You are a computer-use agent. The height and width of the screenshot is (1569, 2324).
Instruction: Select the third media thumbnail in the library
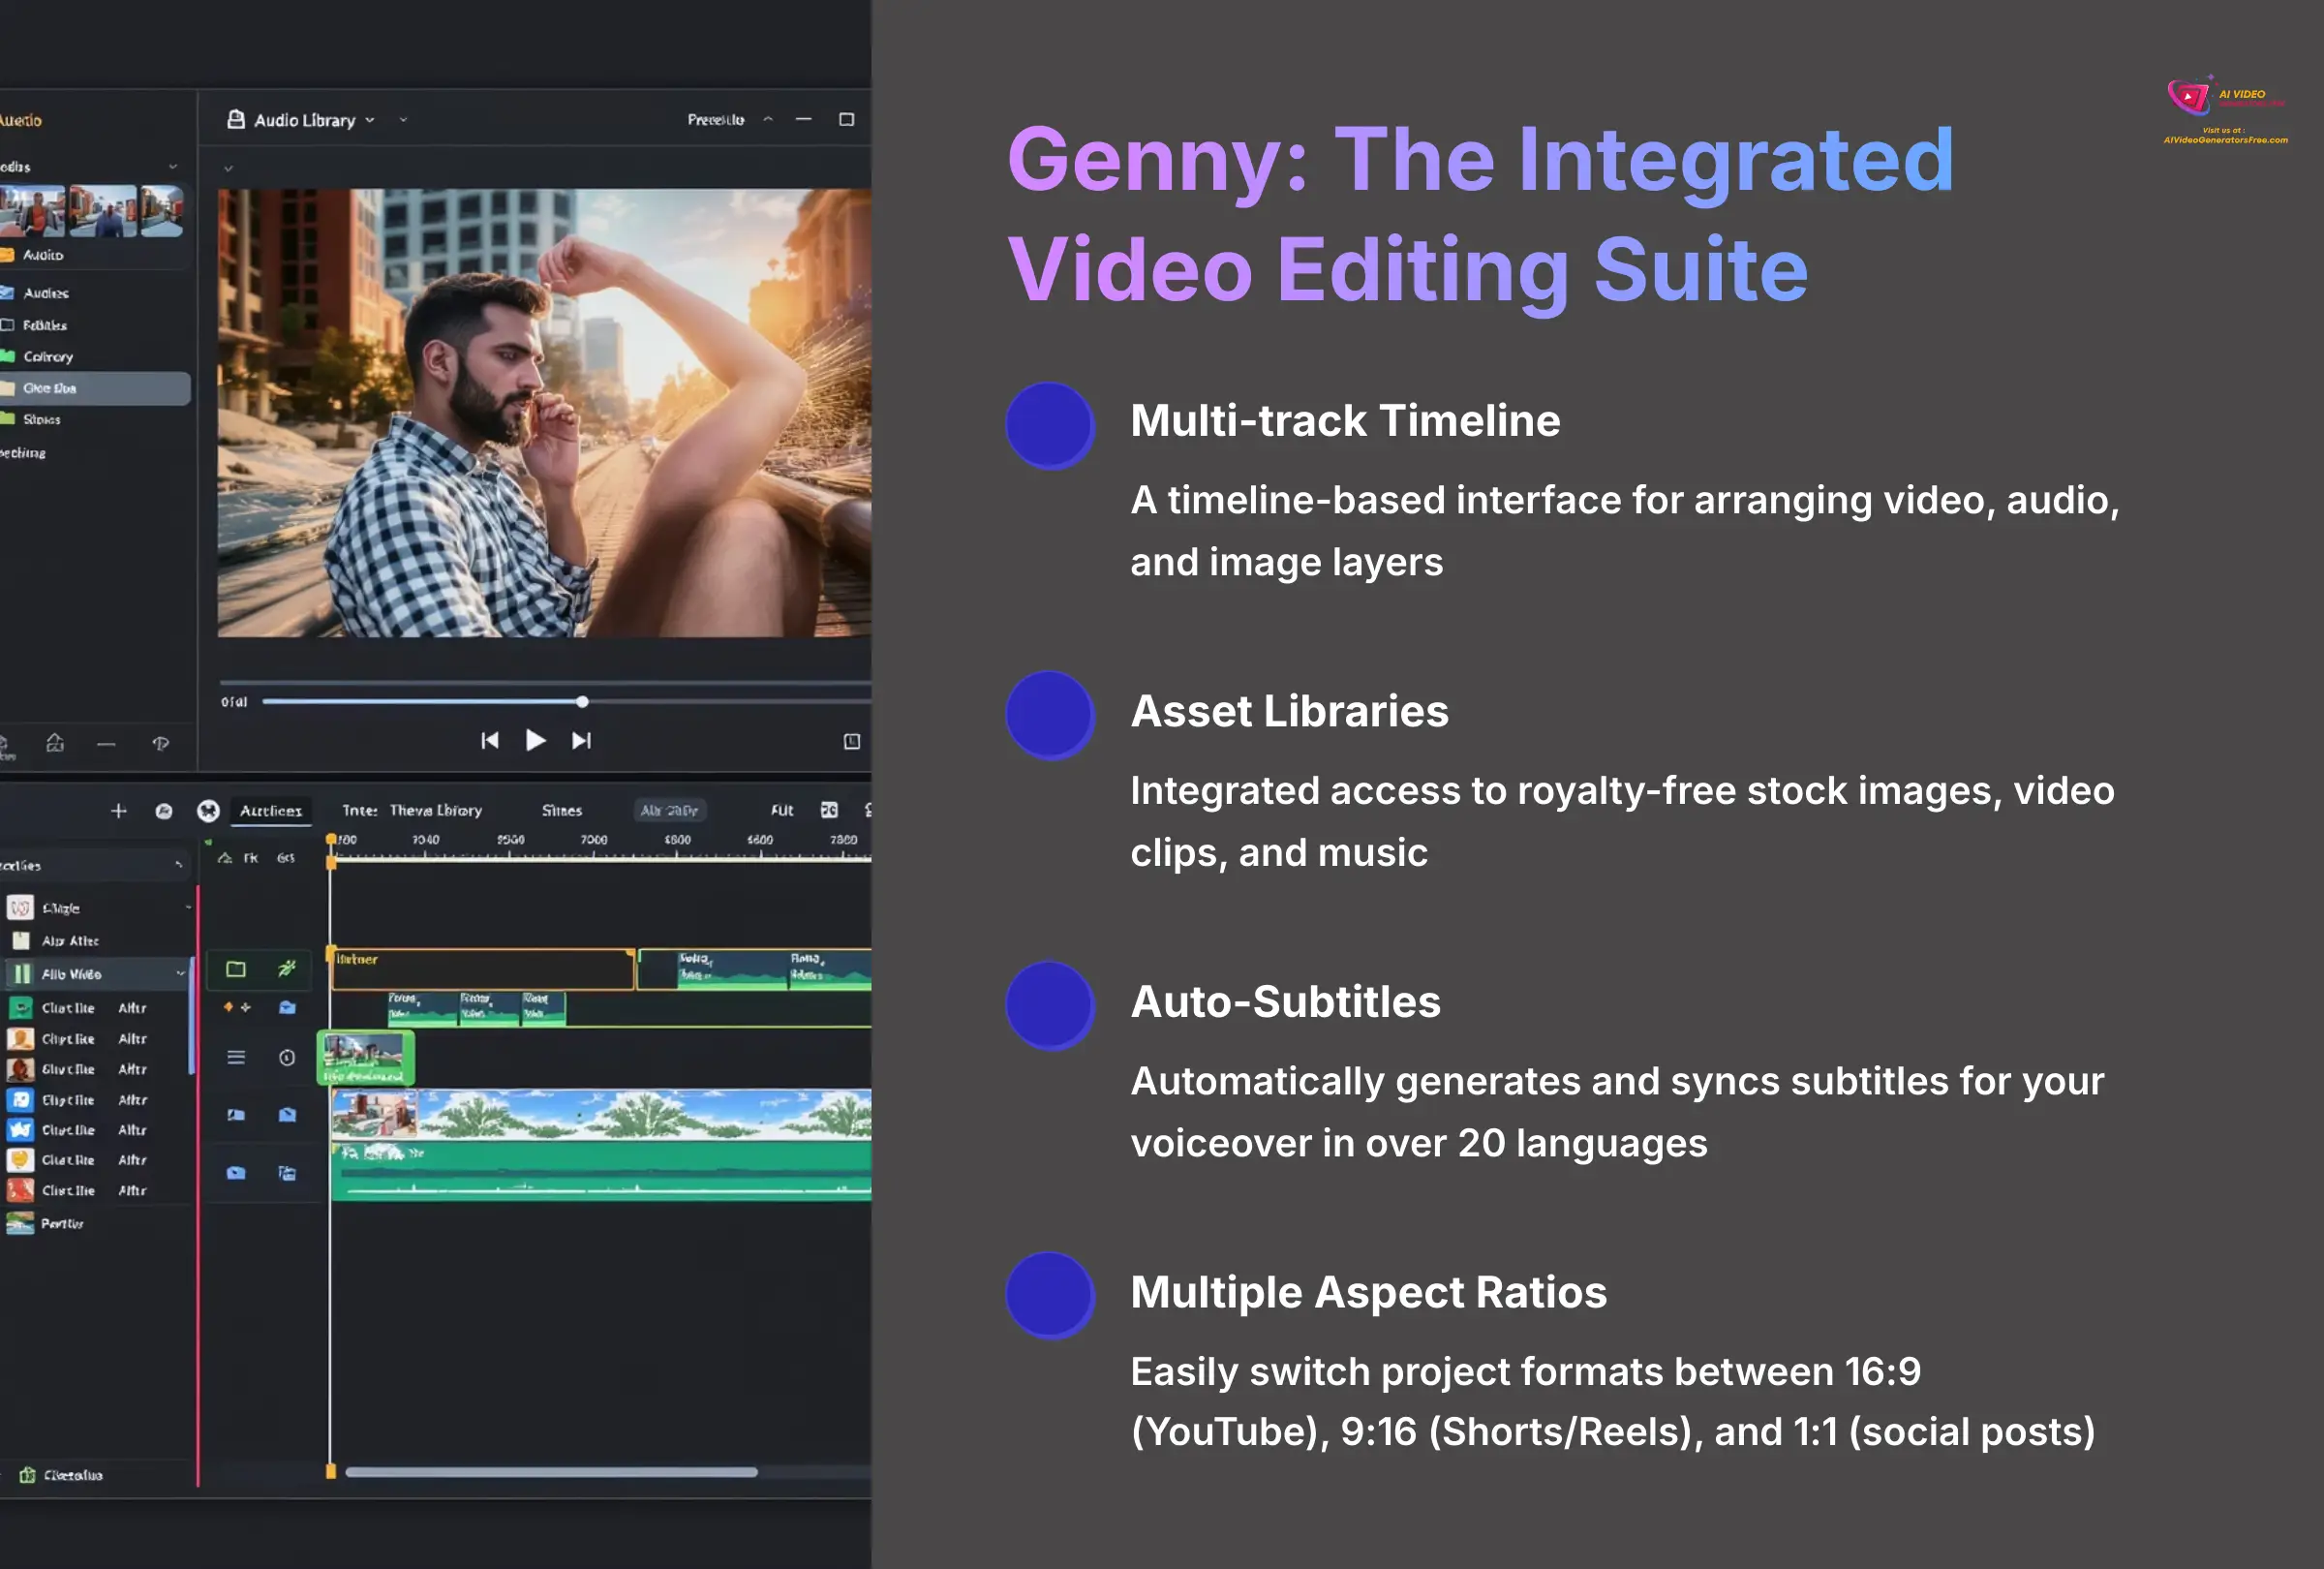click(x=161, y=211)
